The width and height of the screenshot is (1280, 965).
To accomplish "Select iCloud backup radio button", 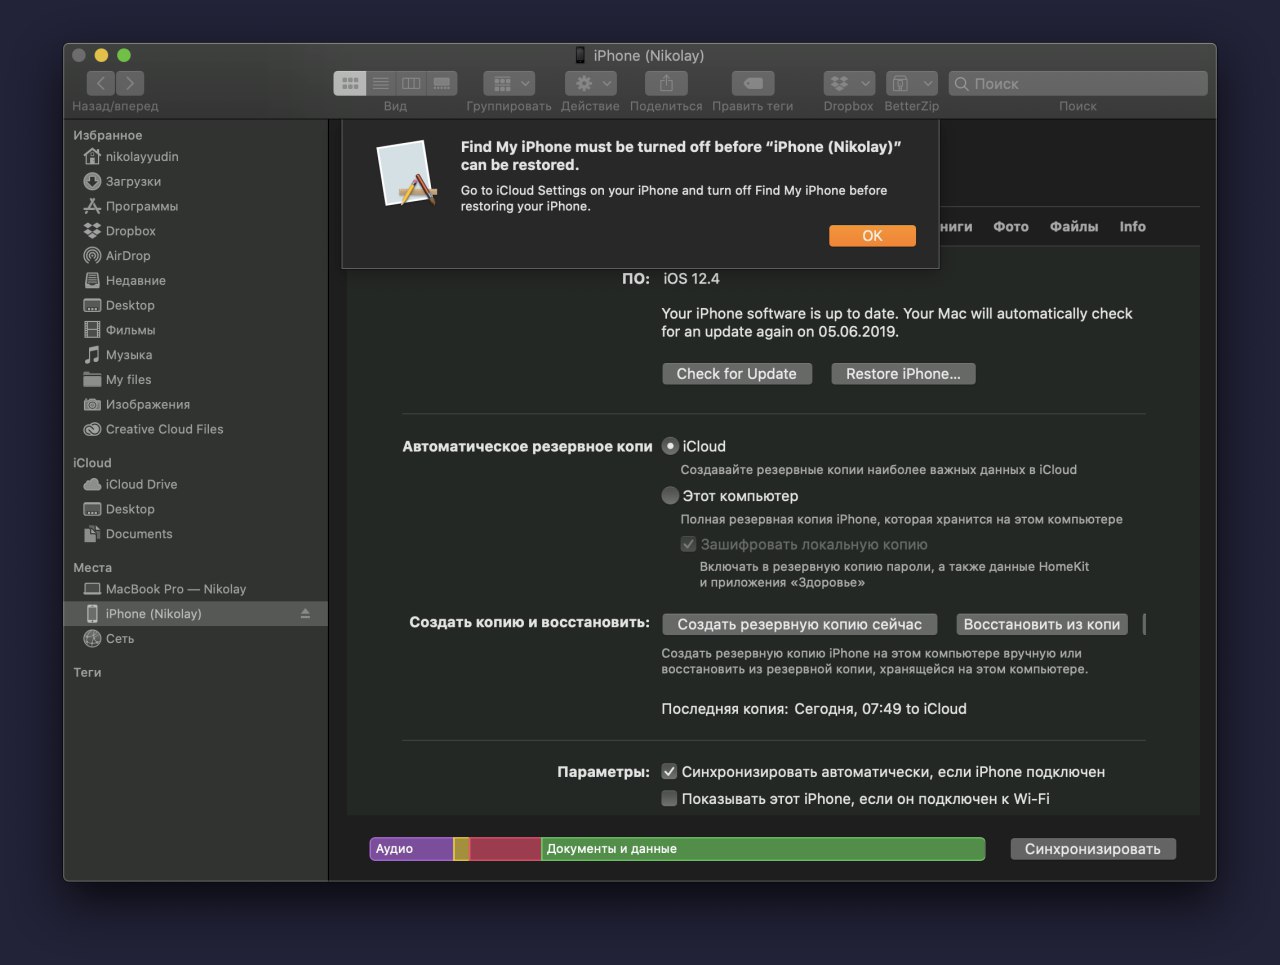I will (670, 446).
